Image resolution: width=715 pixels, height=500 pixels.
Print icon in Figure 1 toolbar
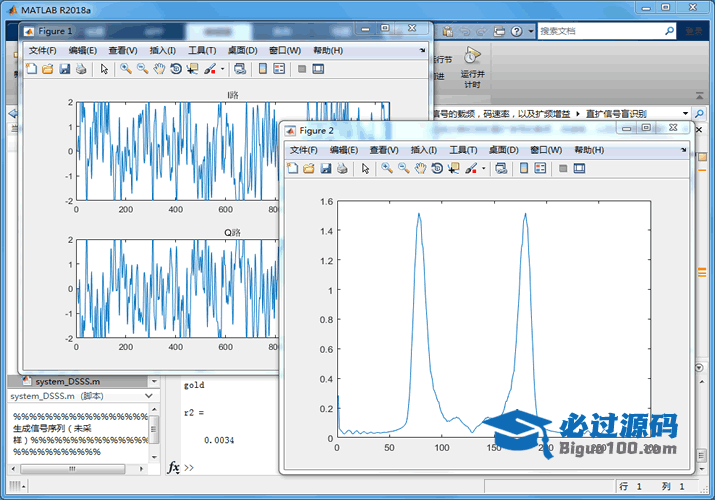(81, 69)
